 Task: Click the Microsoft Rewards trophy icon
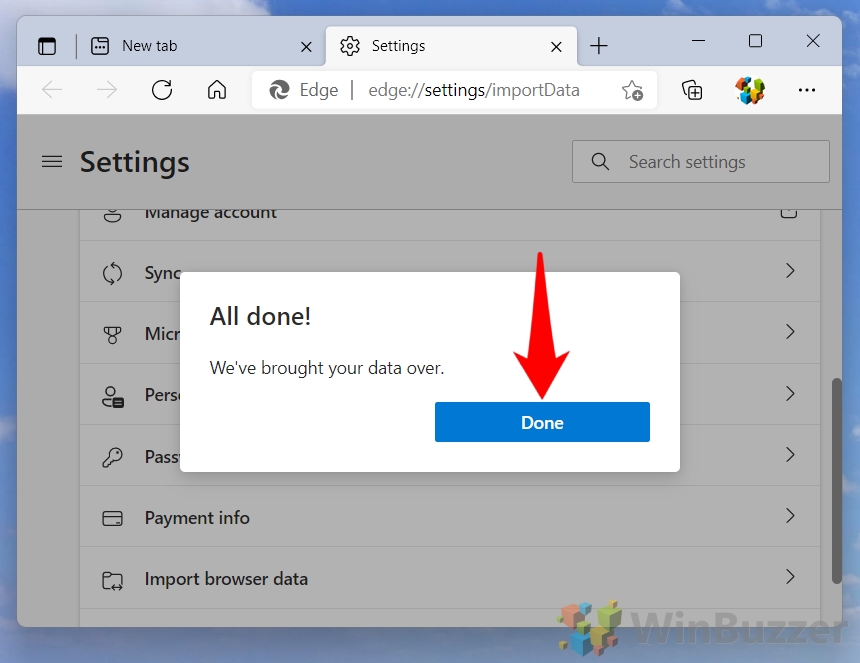112,334
